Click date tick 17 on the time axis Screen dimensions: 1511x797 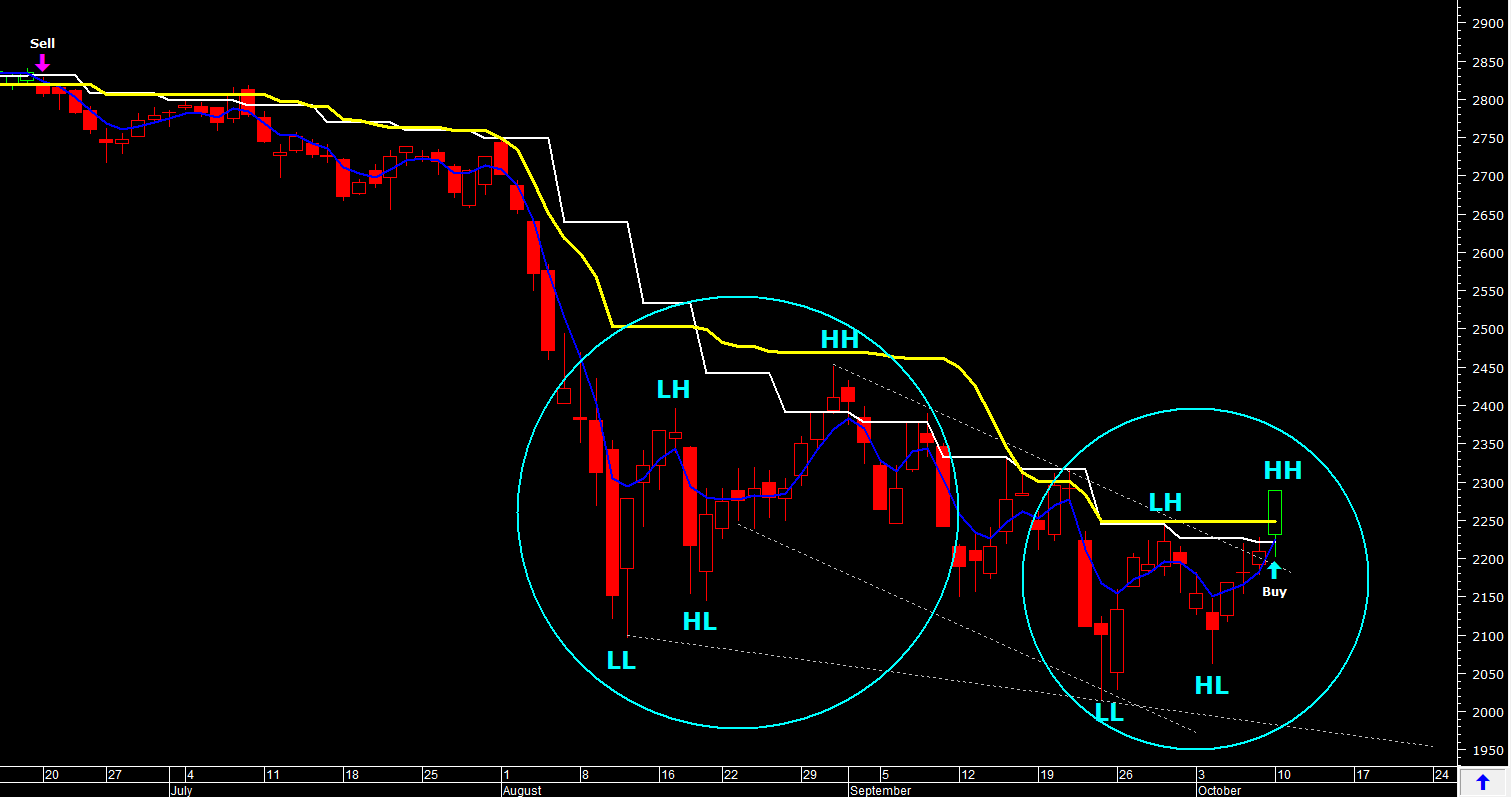(x=1362, y=774)
